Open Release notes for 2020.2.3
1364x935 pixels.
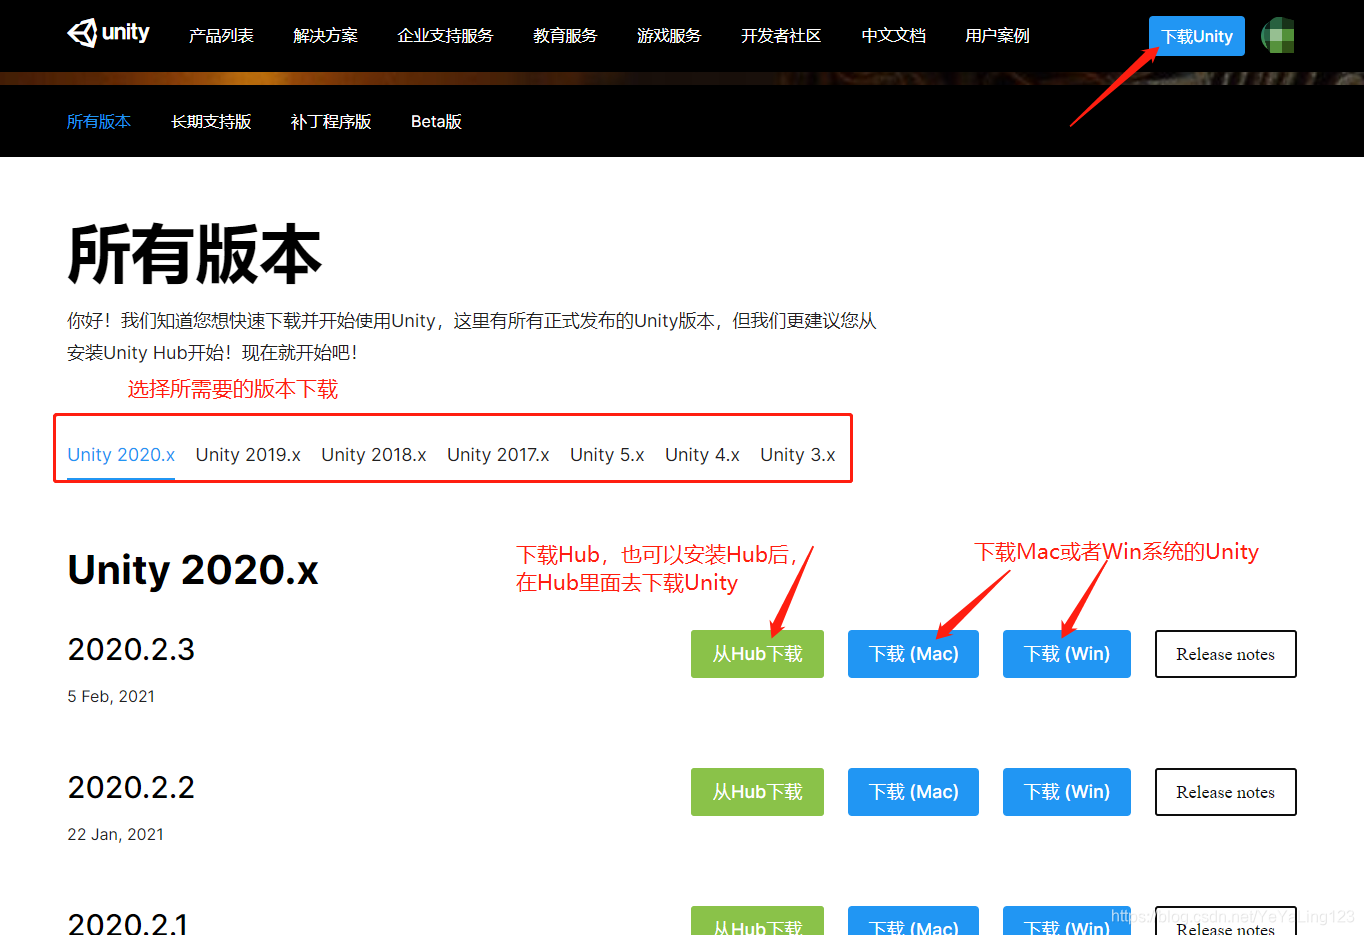[x=1225, y=654]
